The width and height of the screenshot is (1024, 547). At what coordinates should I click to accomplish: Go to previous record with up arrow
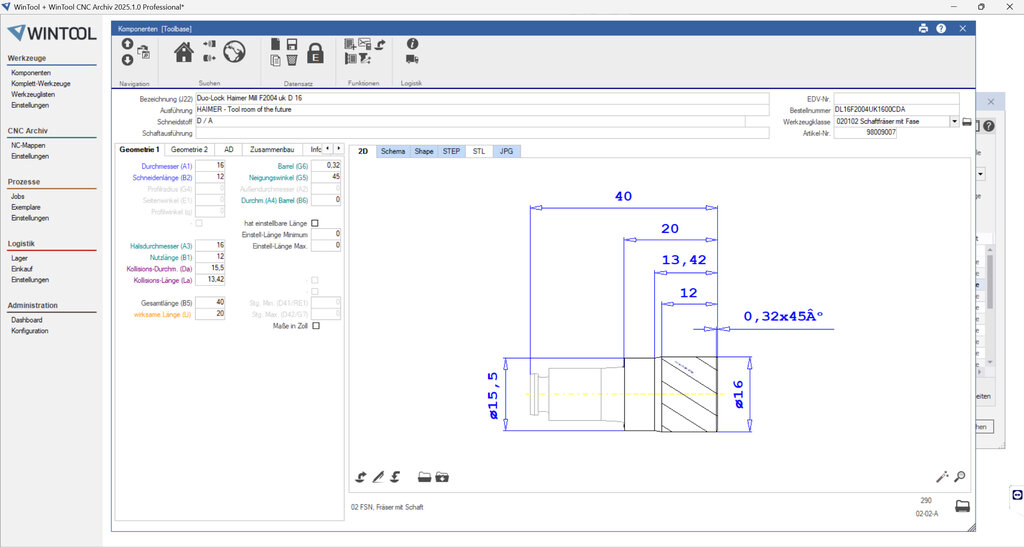click(x=127, y=44)
